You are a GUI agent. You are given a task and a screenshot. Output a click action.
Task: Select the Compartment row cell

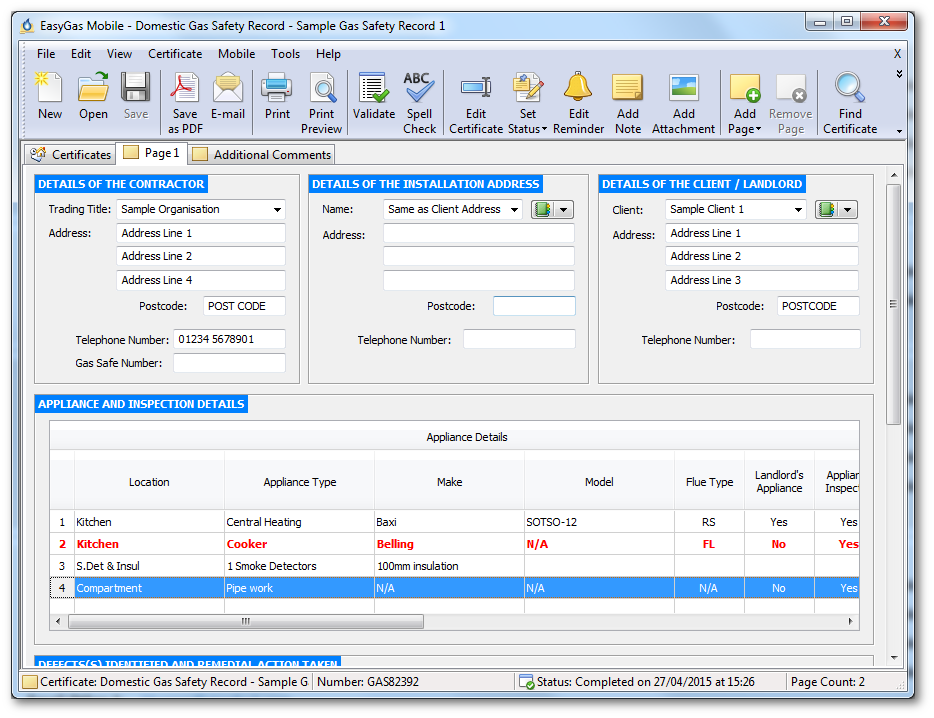point(149,588)
